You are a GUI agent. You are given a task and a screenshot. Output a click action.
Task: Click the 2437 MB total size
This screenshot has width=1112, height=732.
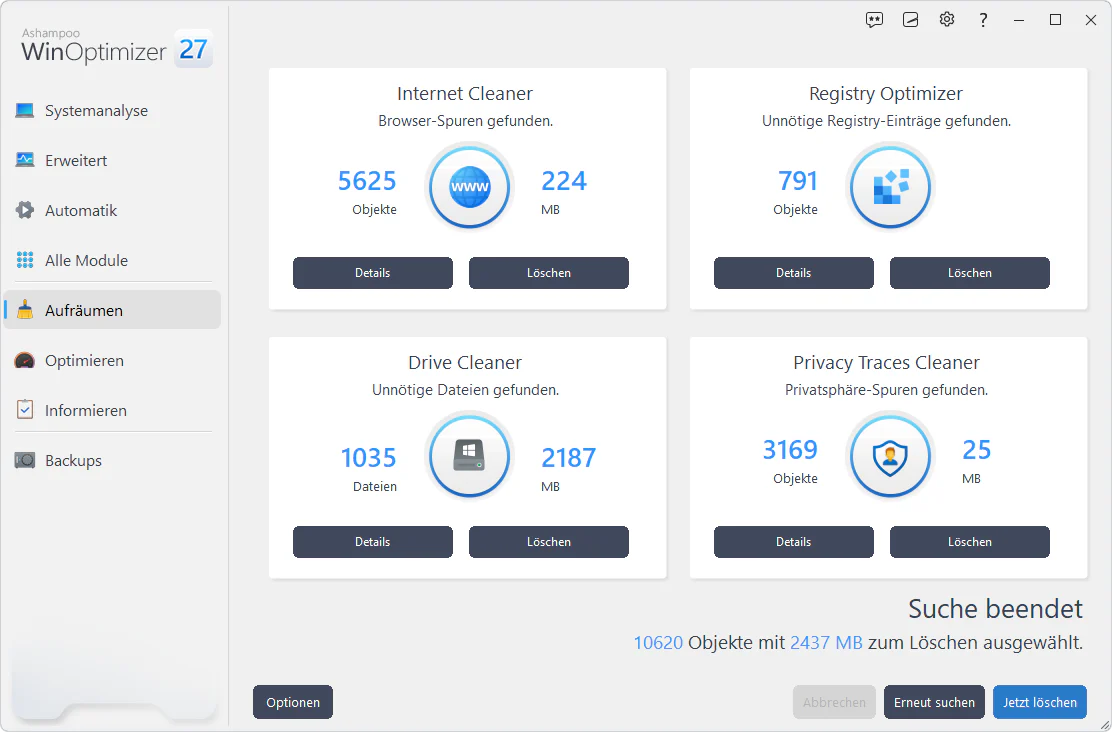826,643
